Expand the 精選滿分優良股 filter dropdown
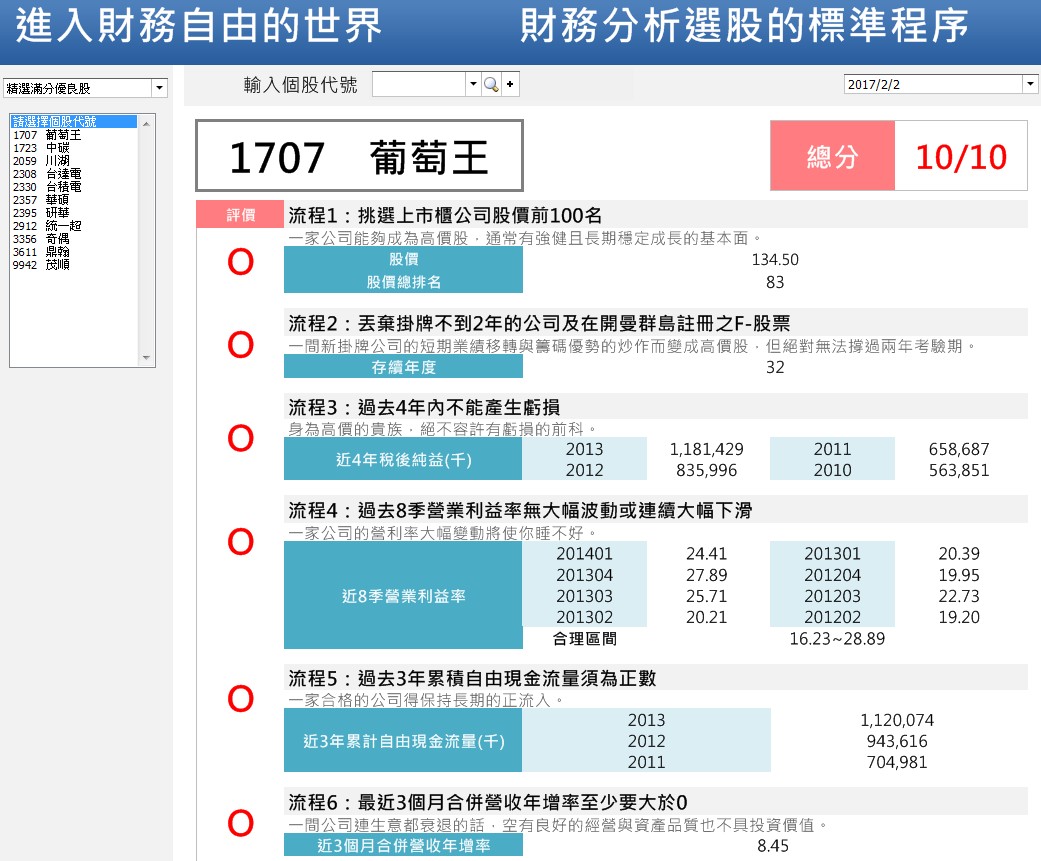Screen dimensions: 1041x861 pos(159,88)
